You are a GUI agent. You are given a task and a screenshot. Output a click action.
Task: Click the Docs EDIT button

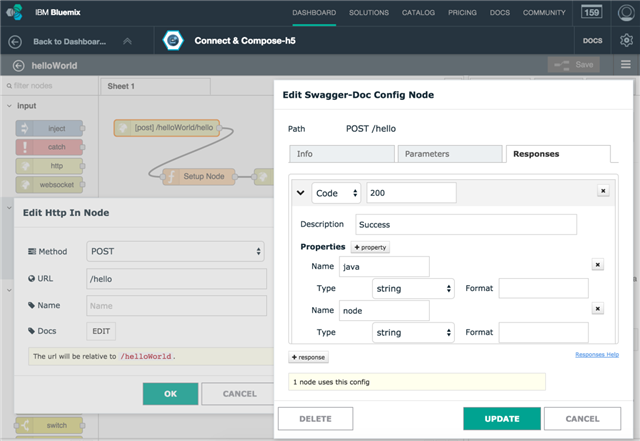pos(101,331)
